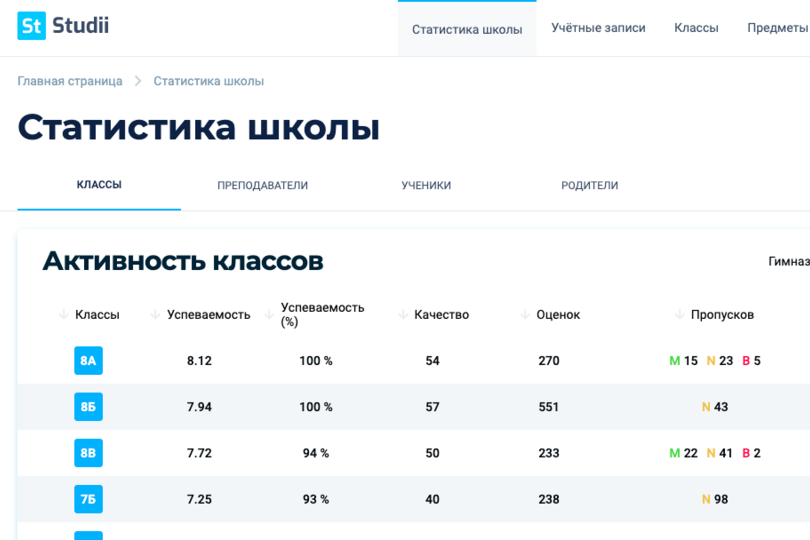Switch to the ПРЕПОДАВАТЕЛИ tab
Image resolution: width=810 pixels, height=540 pixels.
pos(262,185)
